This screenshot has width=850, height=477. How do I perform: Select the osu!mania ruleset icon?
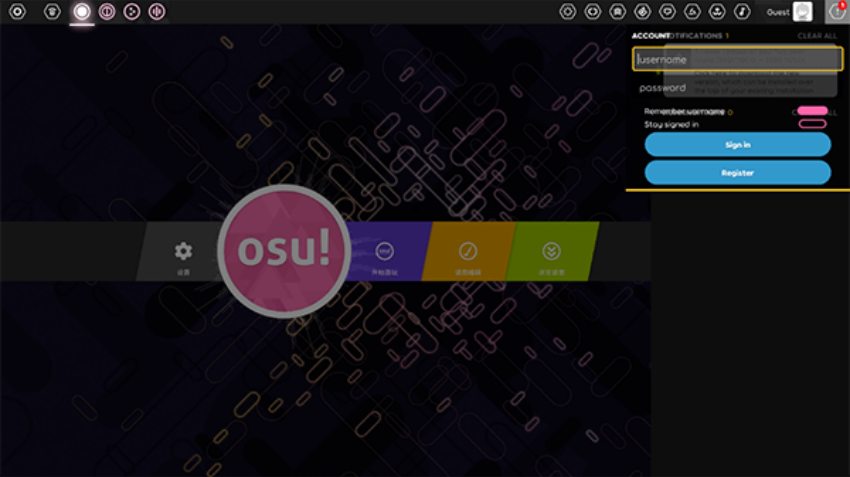click(x=157, y=11)
